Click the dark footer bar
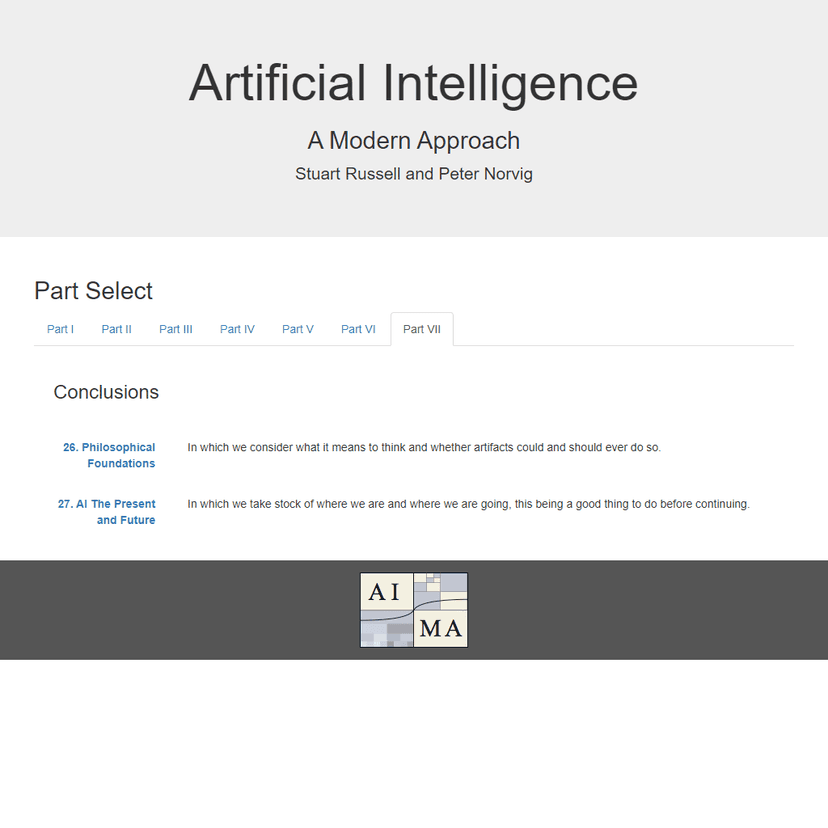 (x=150, y=610)
